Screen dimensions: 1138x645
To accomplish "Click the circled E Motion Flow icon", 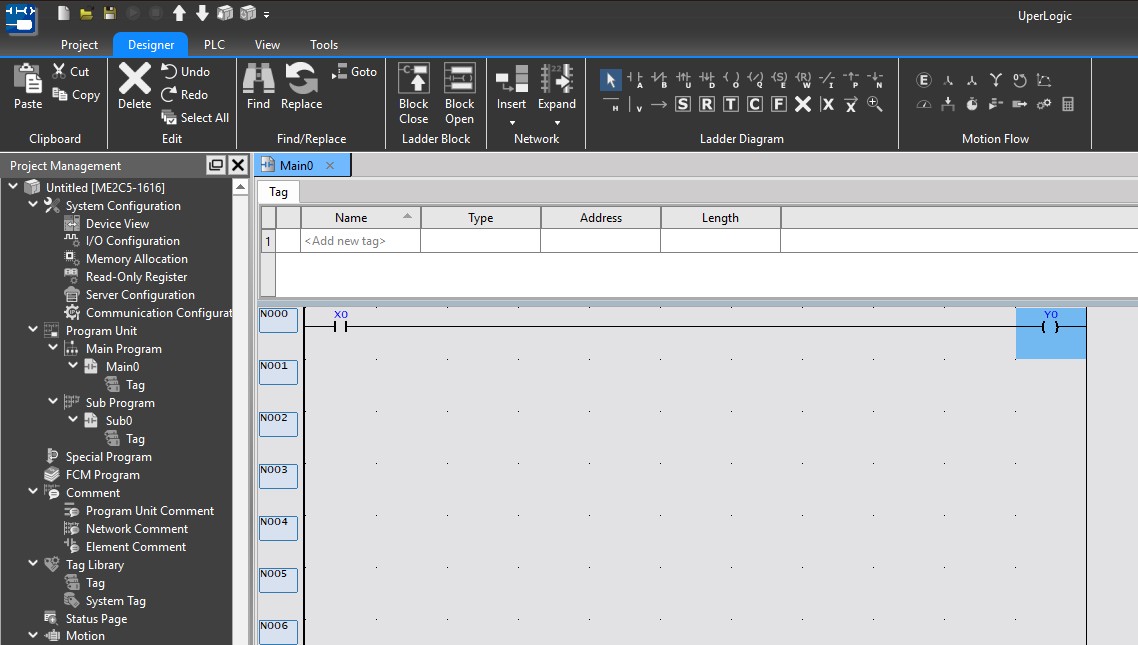I will tap(923, 80).
